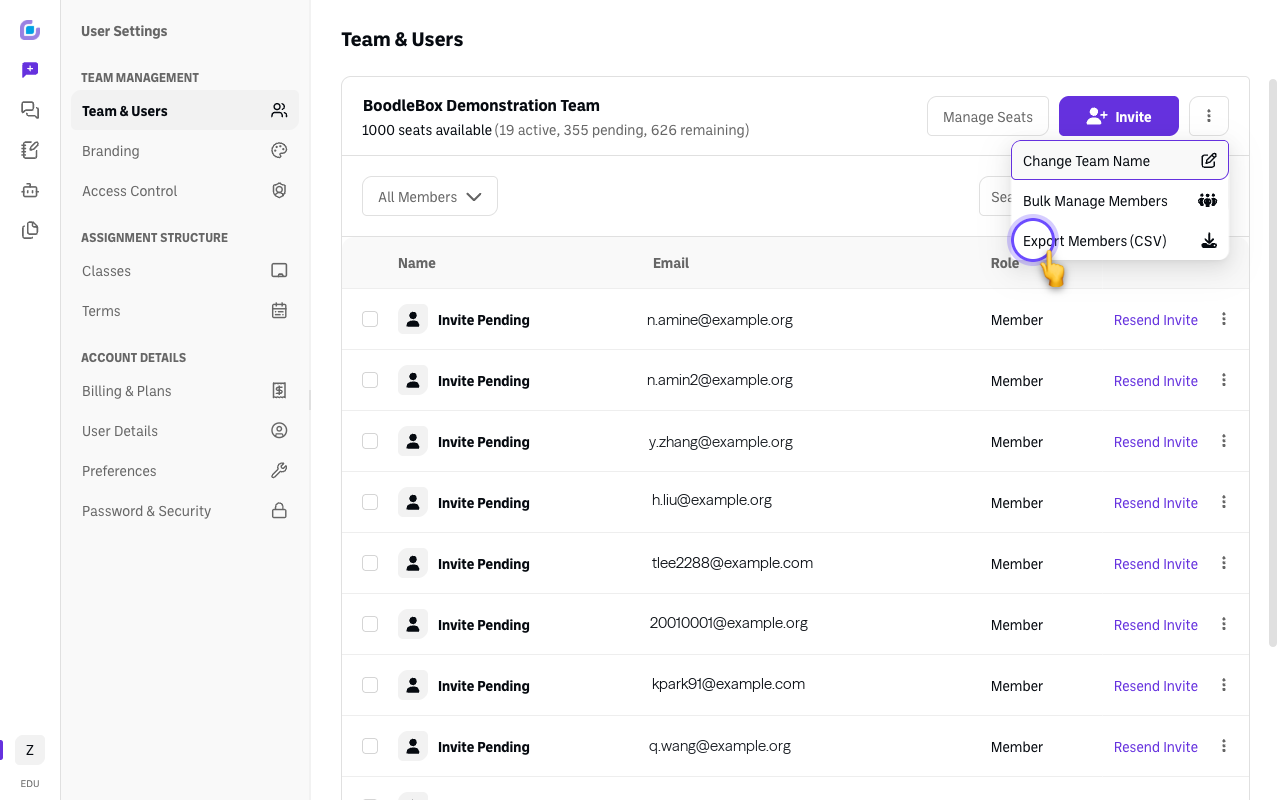Choose Change Team Name from the menu
The width and height of the screenshot is (1280, 800).
(x=1119, y=161)
